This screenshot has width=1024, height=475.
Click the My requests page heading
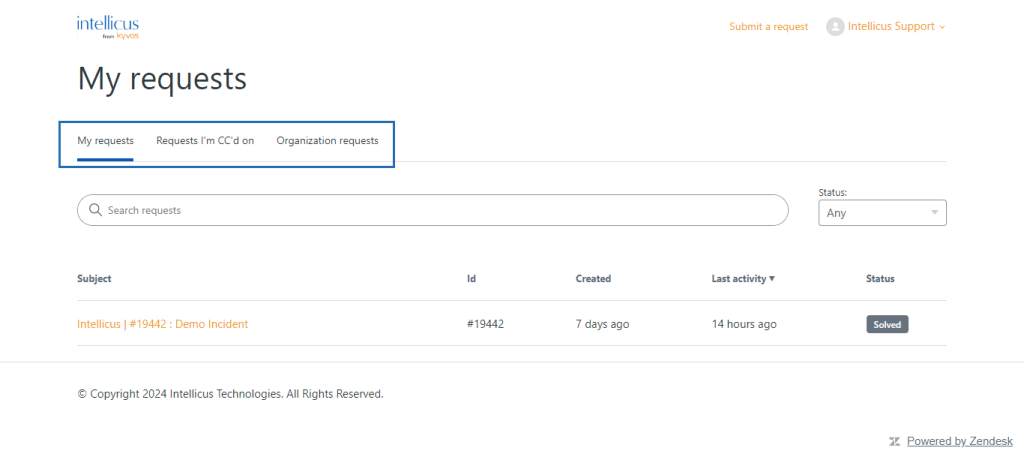pyautogui.click(x=162, y=80)
